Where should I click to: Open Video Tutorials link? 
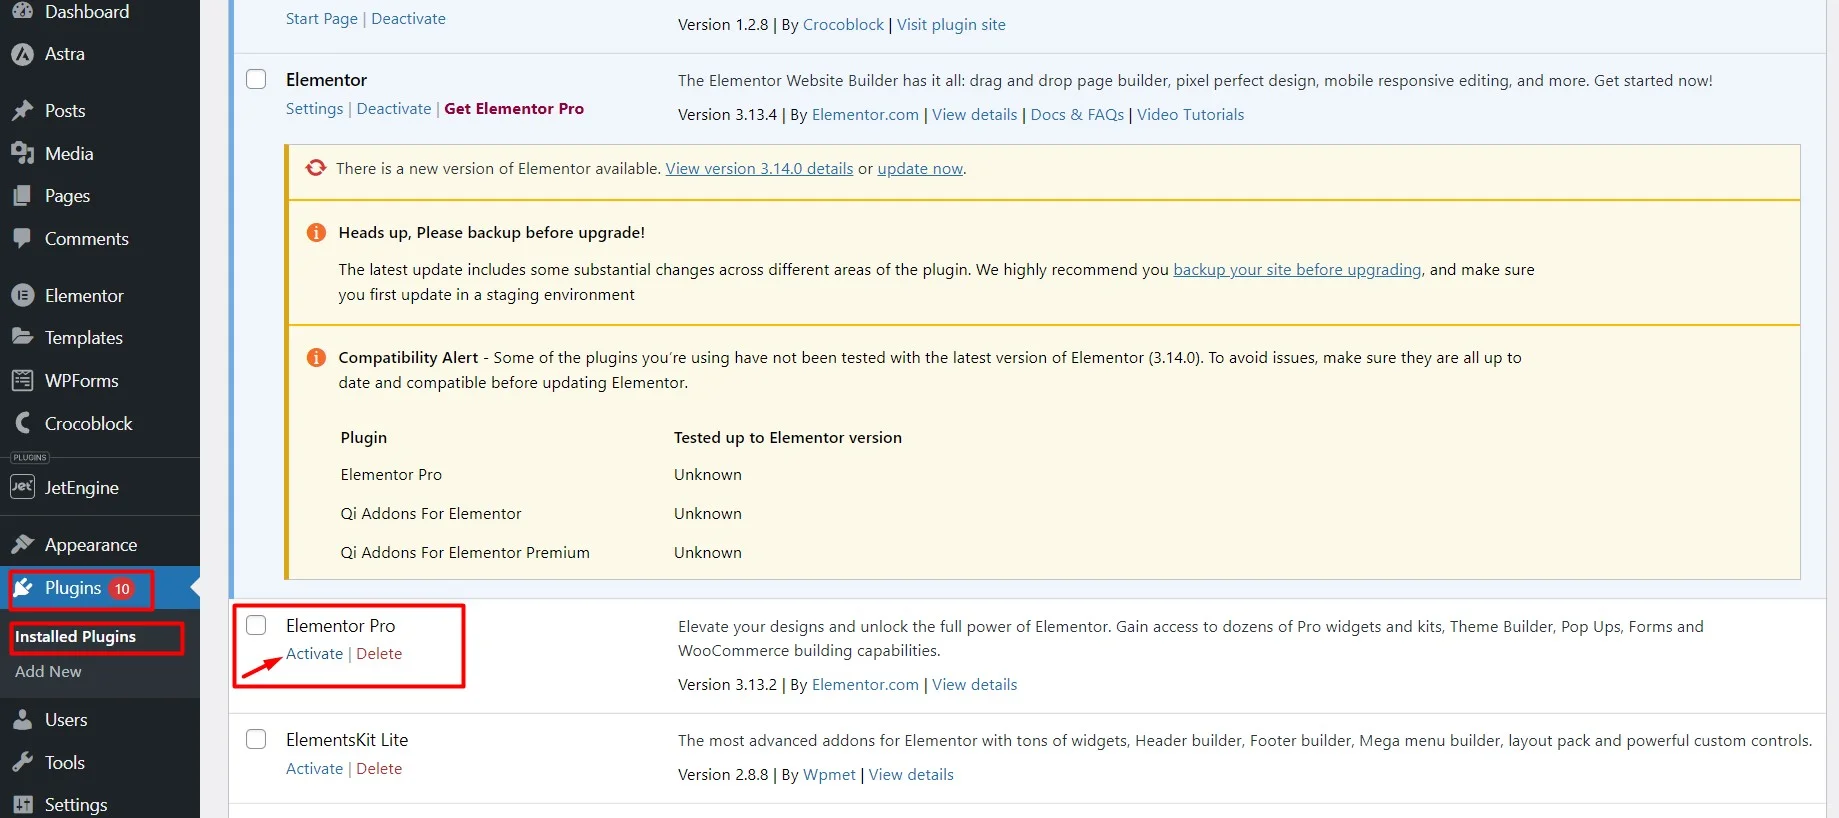1190,114
